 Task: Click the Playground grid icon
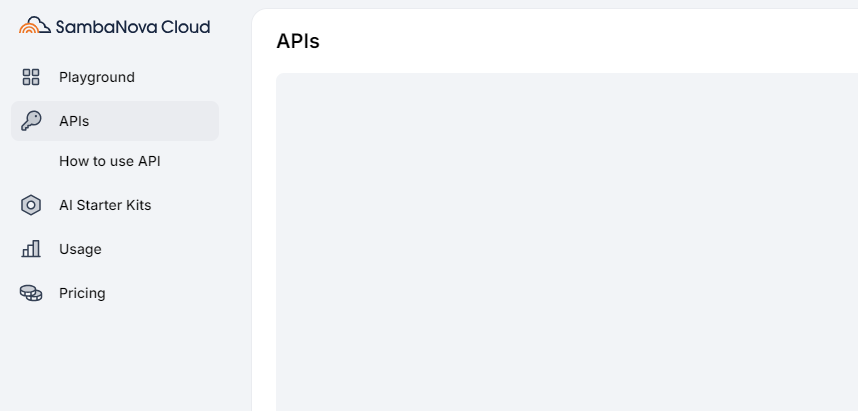31,77
